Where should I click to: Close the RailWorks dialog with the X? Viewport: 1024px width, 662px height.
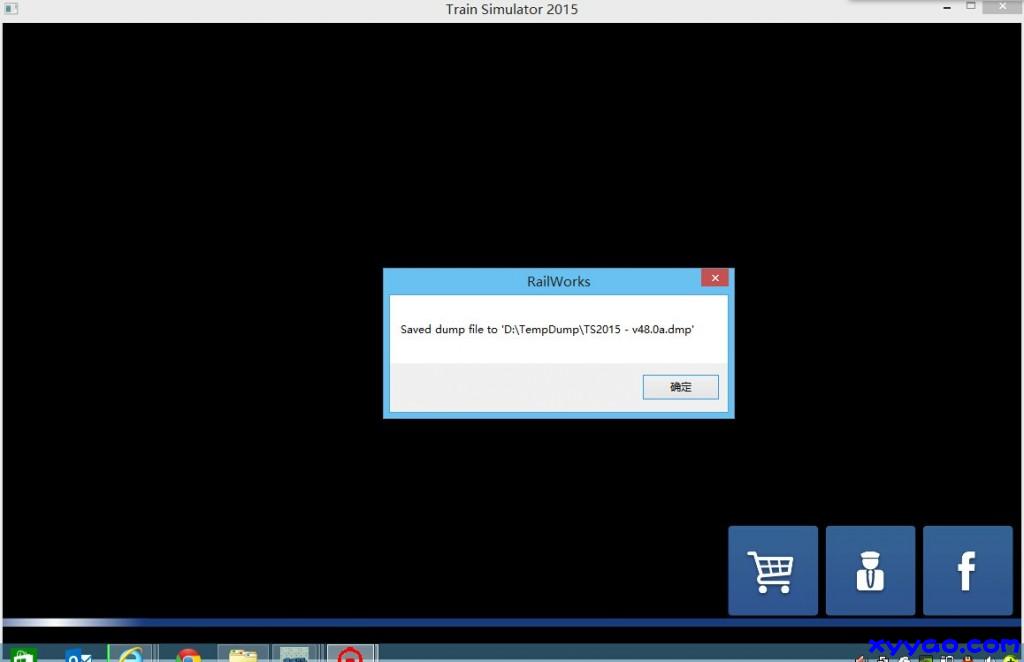click(x=714, y=278)
